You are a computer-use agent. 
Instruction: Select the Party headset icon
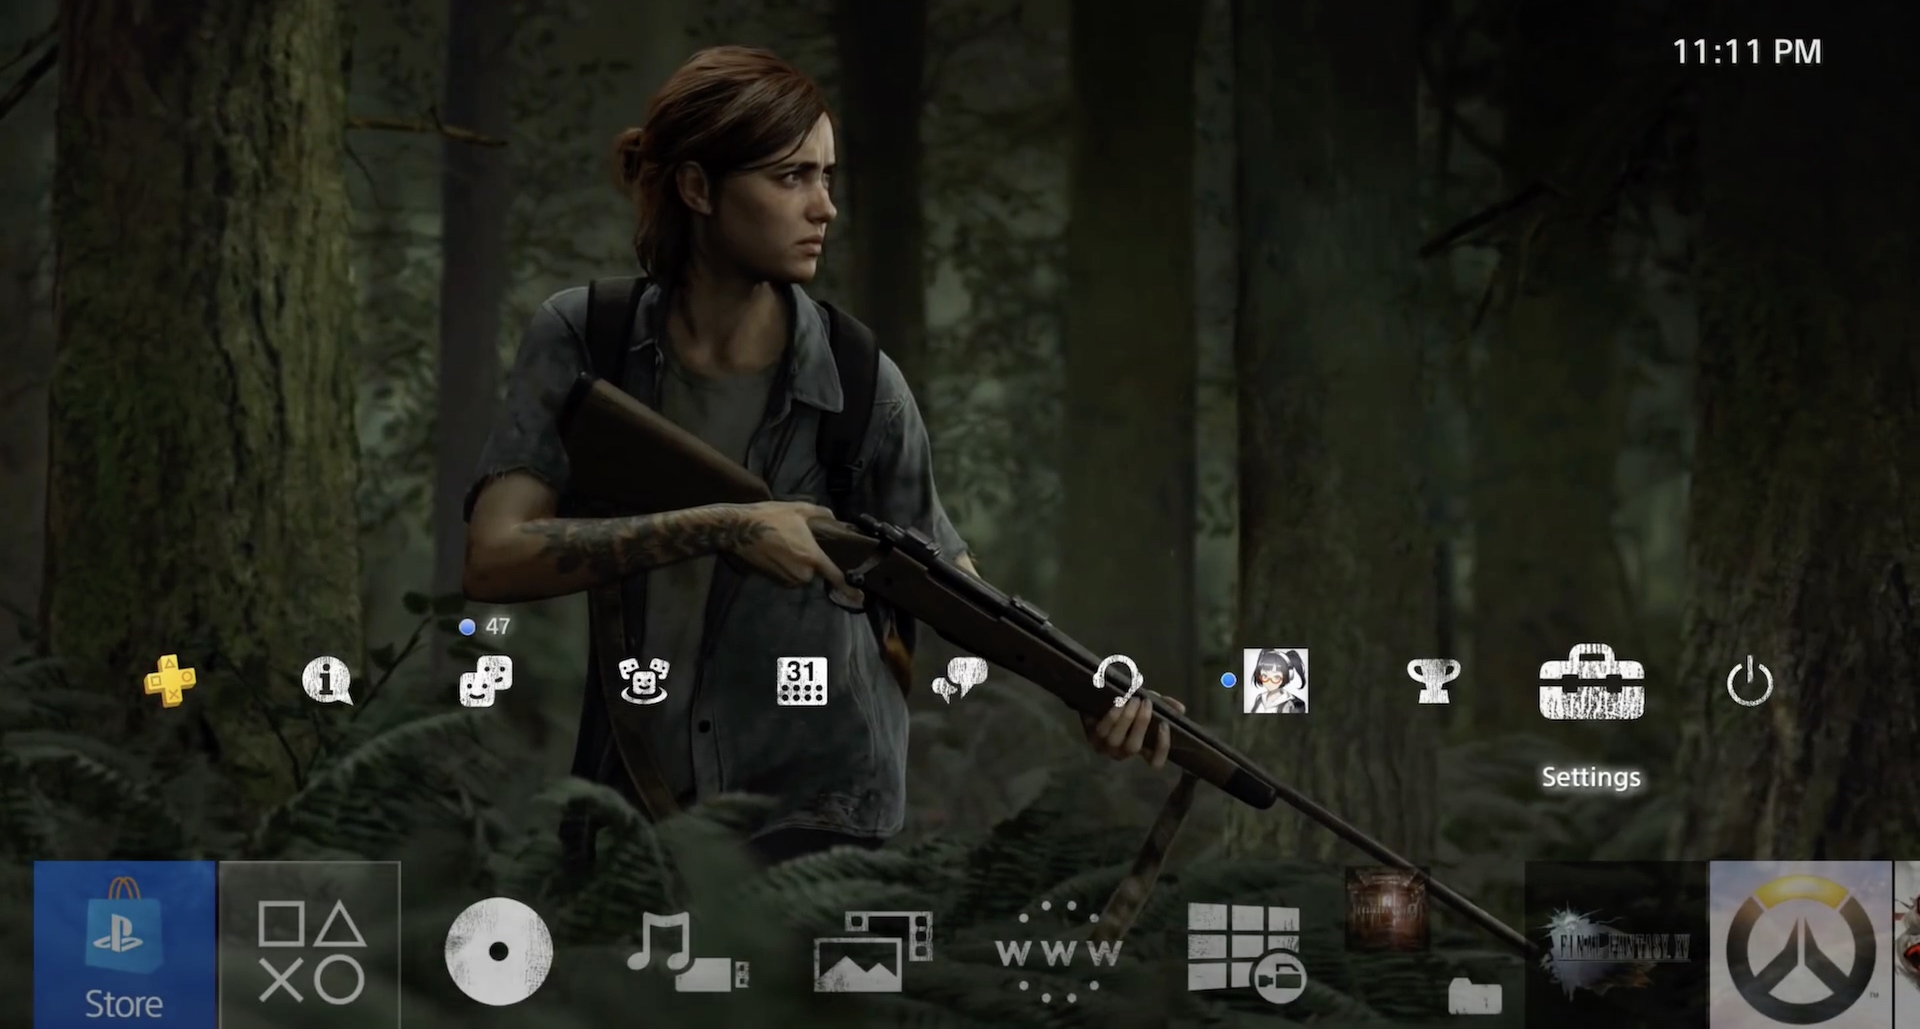(1117, 680)
